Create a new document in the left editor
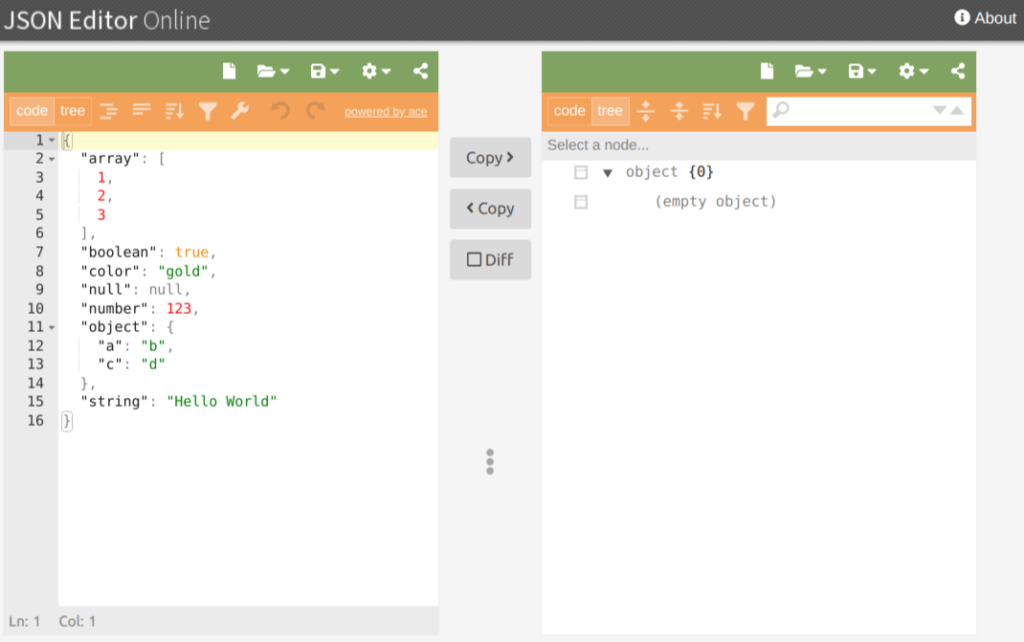 coord(229,71)
